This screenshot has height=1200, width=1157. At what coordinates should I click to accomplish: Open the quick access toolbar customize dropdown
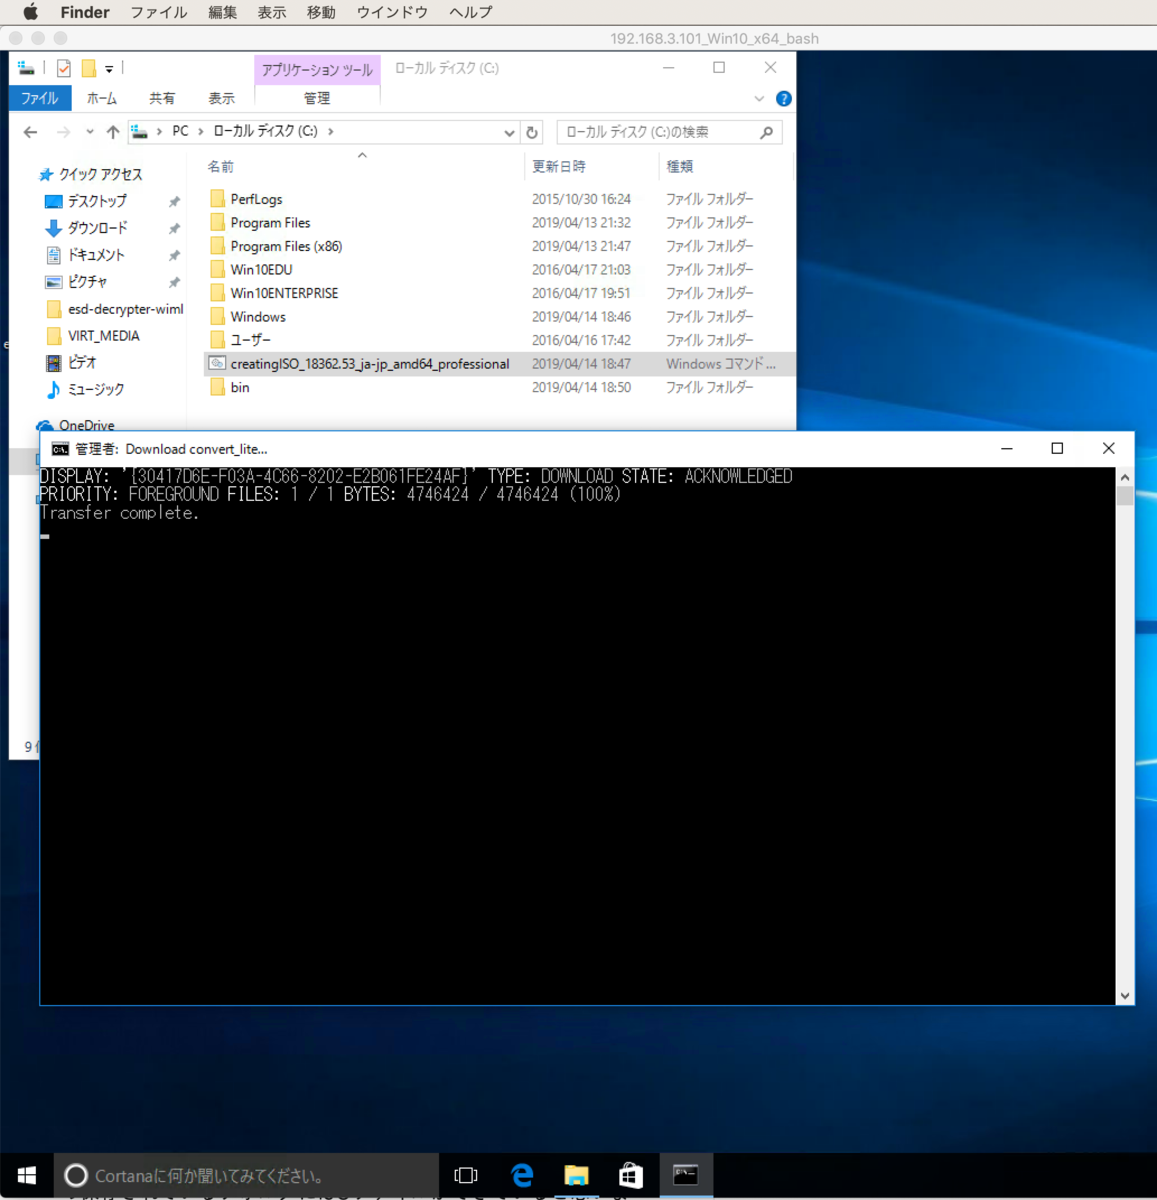[109, 69]
